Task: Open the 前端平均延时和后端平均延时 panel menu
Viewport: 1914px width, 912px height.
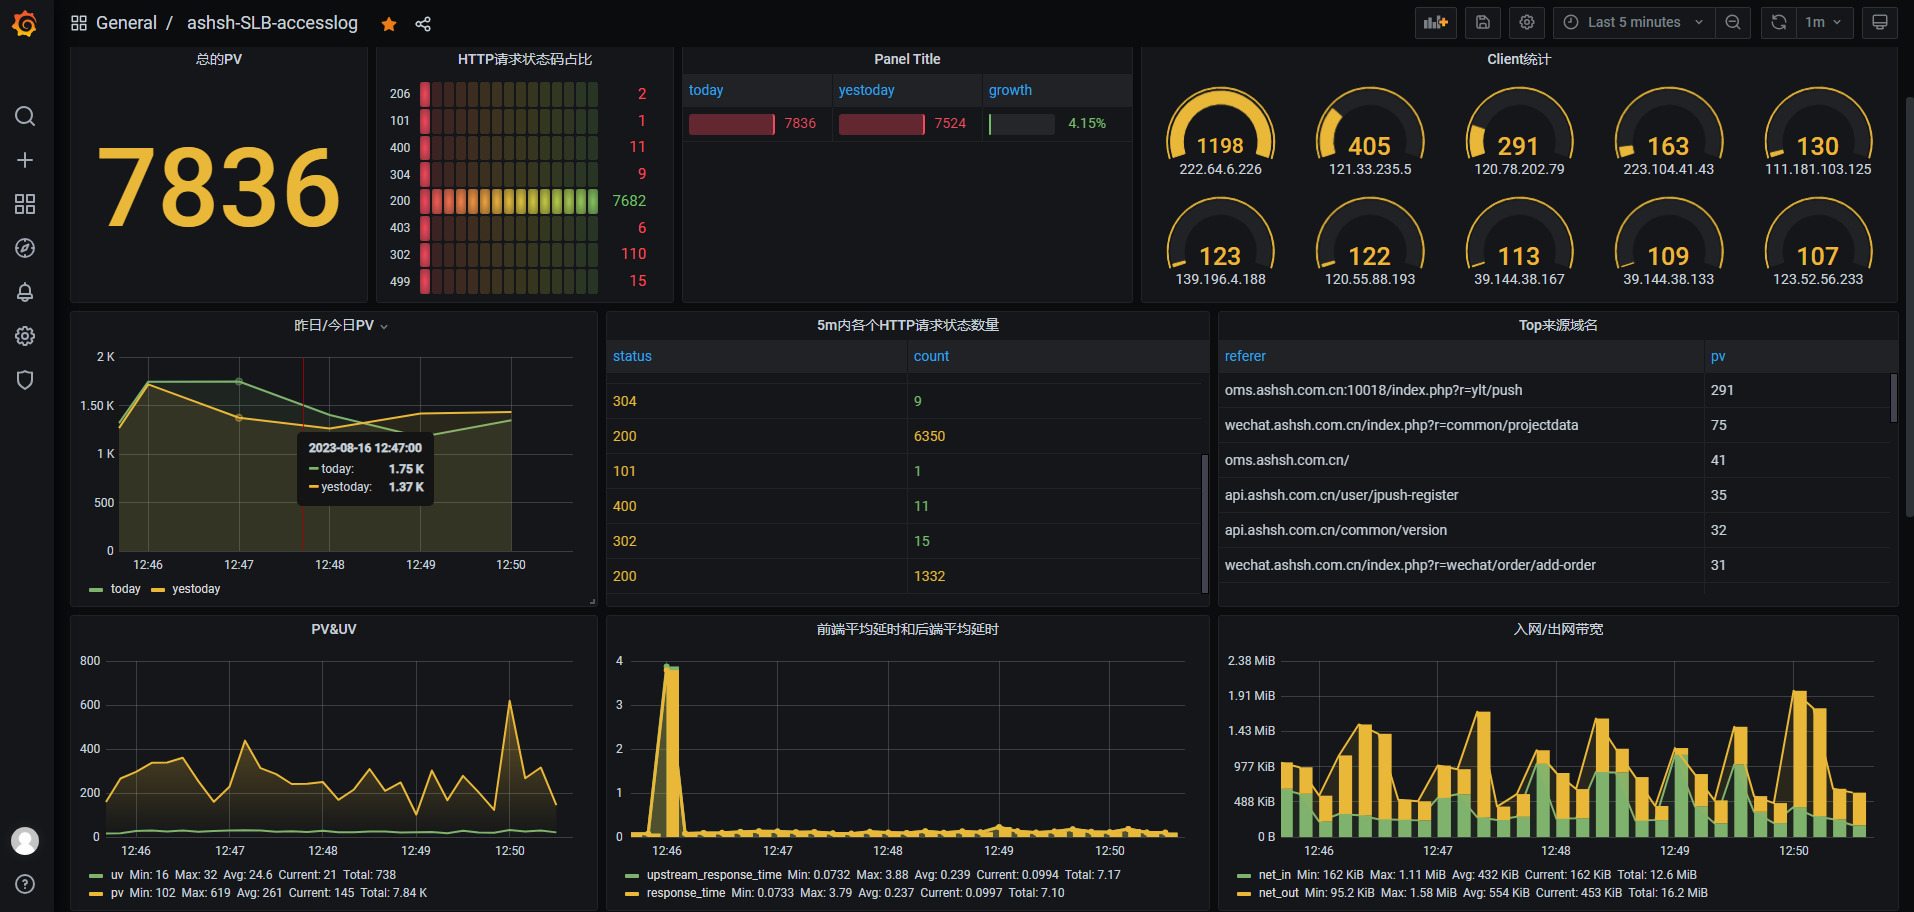Action: [908, 629]
